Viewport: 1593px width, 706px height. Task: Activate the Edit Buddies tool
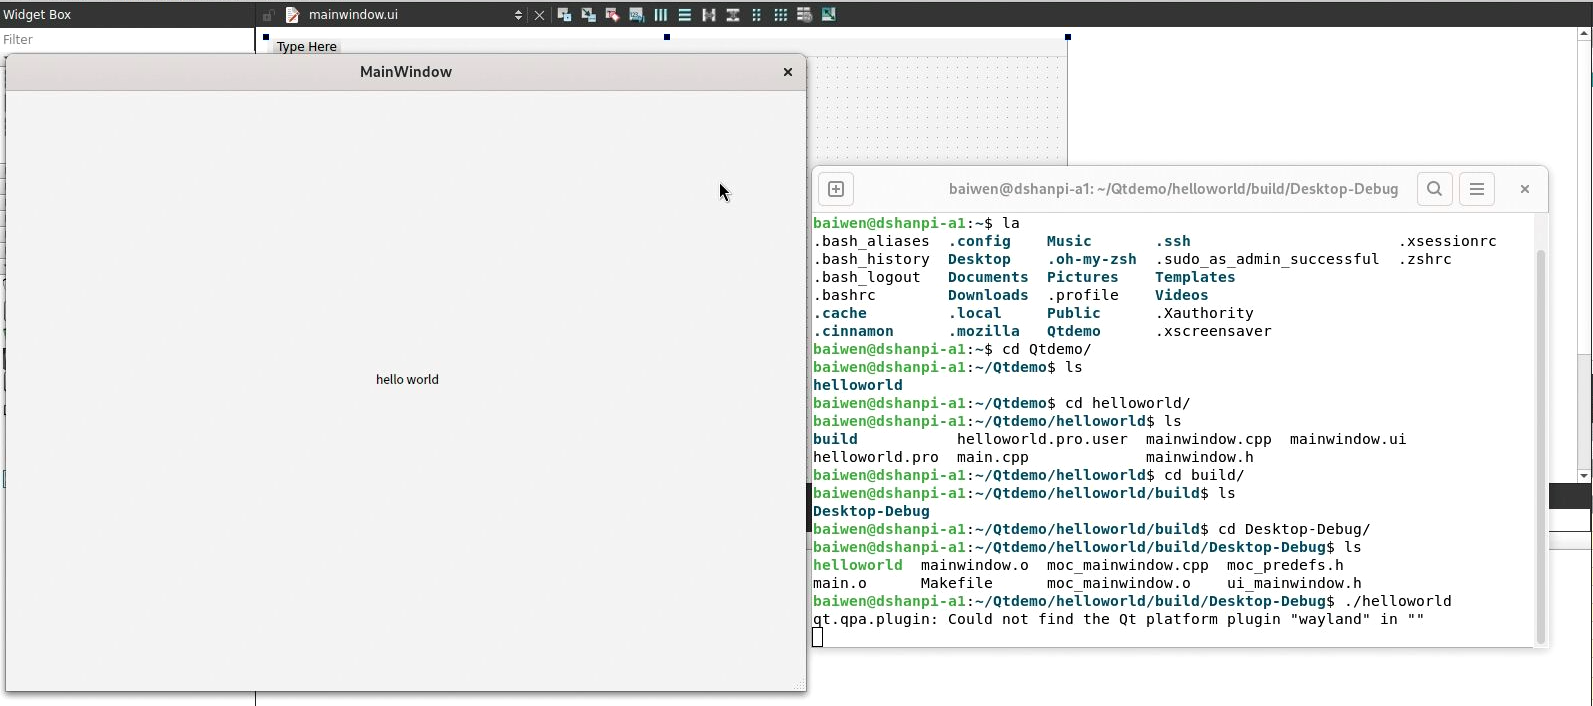[x=612, y=15]
